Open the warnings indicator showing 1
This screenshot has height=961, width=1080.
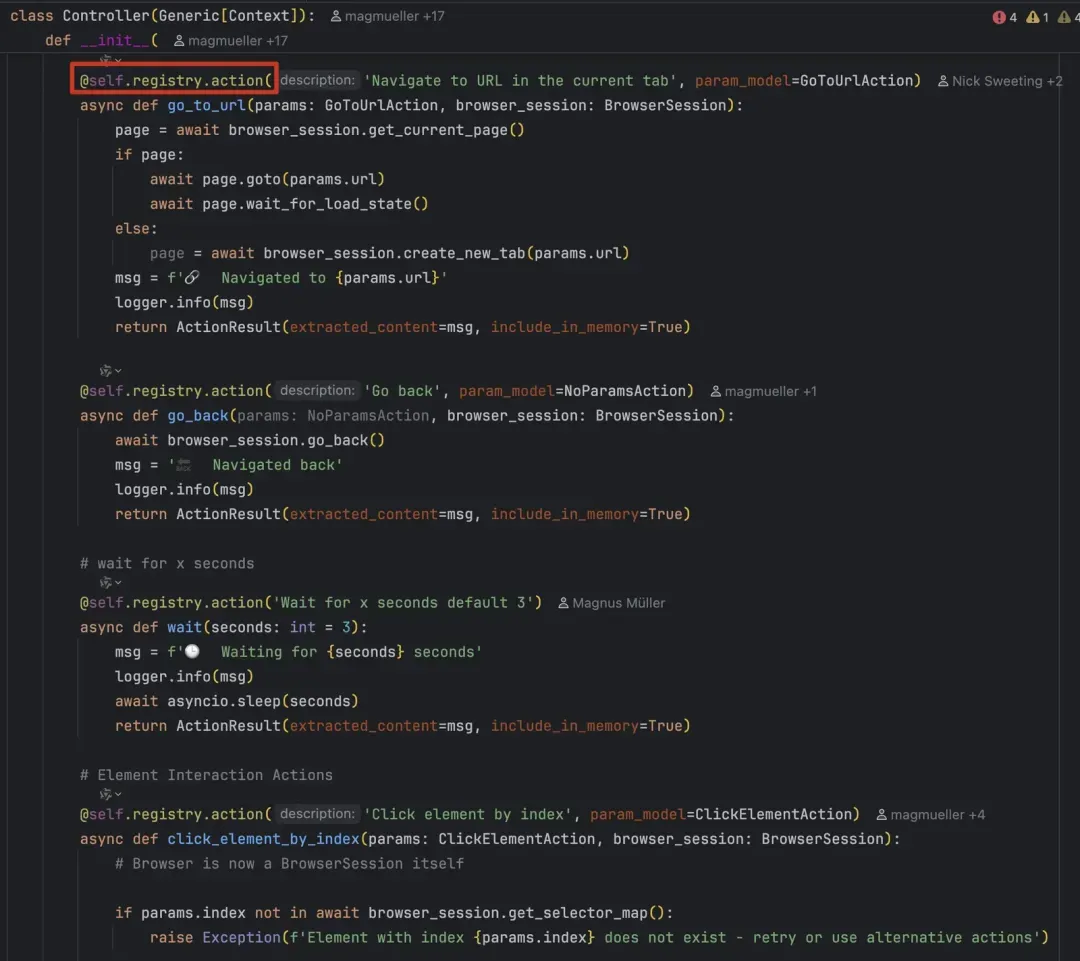pos(1037,17)
